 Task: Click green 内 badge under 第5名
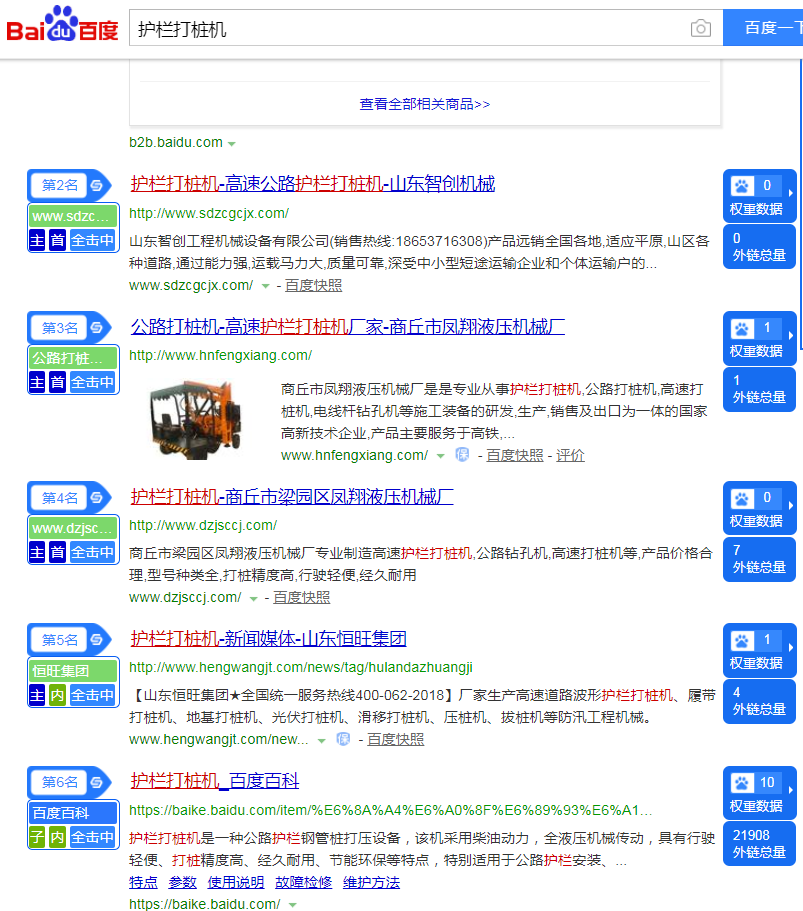tap(58, 694)
